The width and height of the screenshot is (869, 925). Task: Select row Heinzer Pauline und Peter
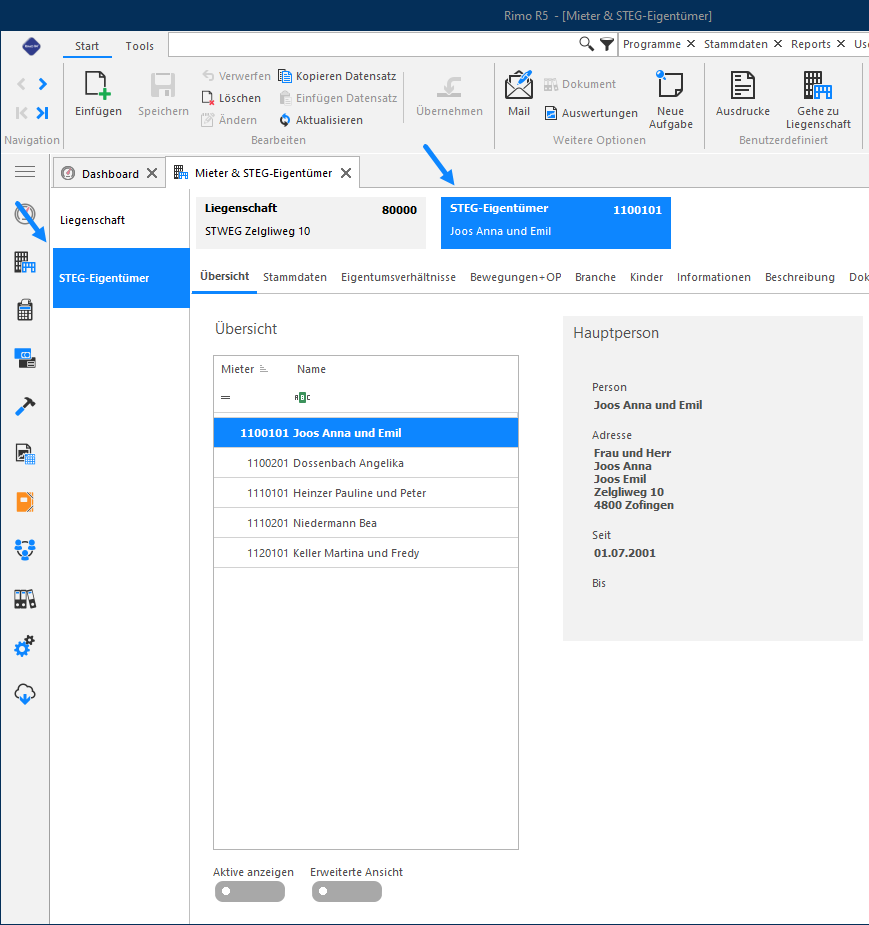tap(366, 493)
